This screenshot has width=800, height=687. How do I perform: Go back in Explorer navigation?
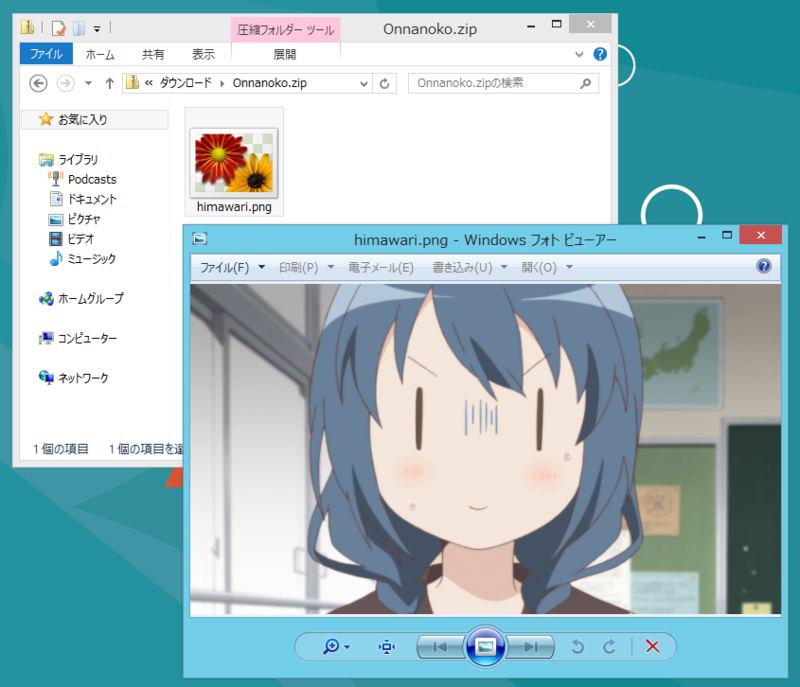(38, 83)
